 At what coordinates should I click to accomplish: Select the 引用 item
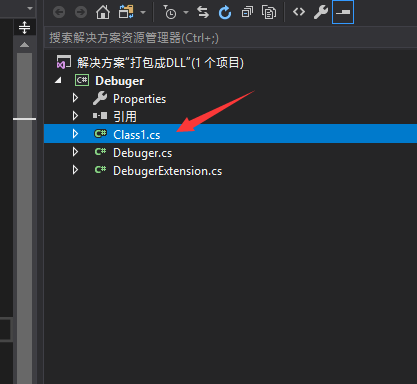125,116
